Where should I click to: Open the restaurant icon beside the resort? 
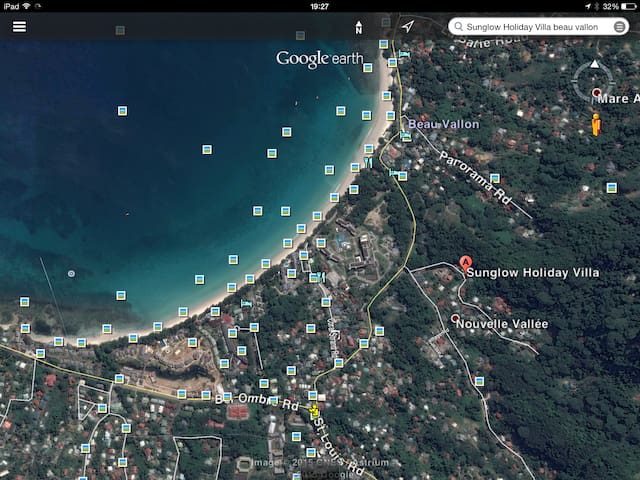click(x=322, y=278)
